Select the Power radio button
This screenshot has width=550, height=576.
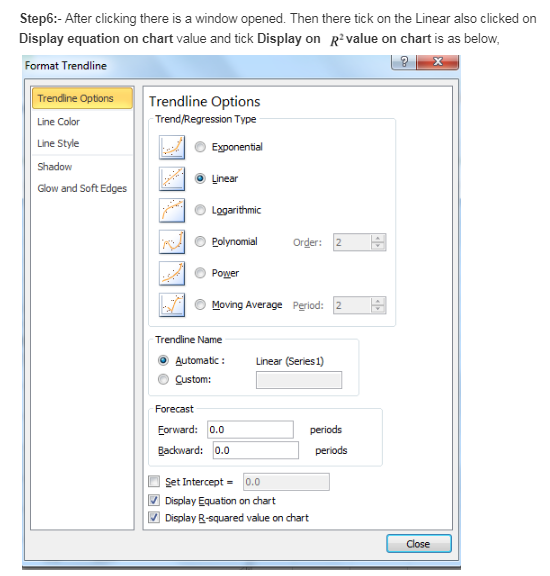200,273
